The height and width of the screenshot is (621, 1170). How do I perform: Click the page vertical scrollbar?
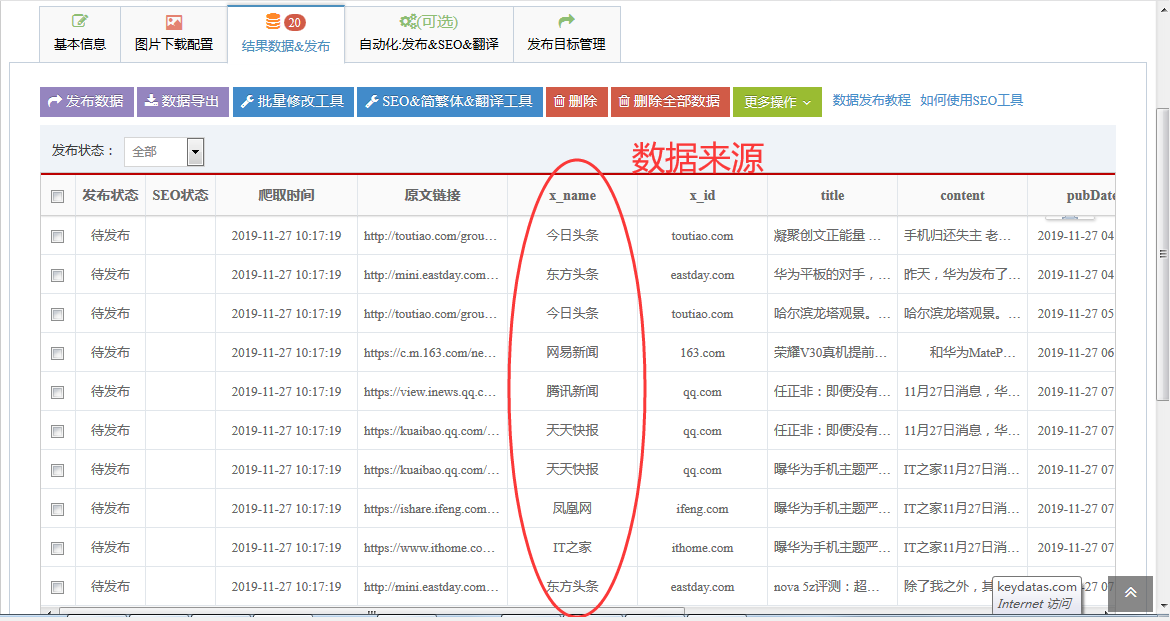pos(1163,255)
